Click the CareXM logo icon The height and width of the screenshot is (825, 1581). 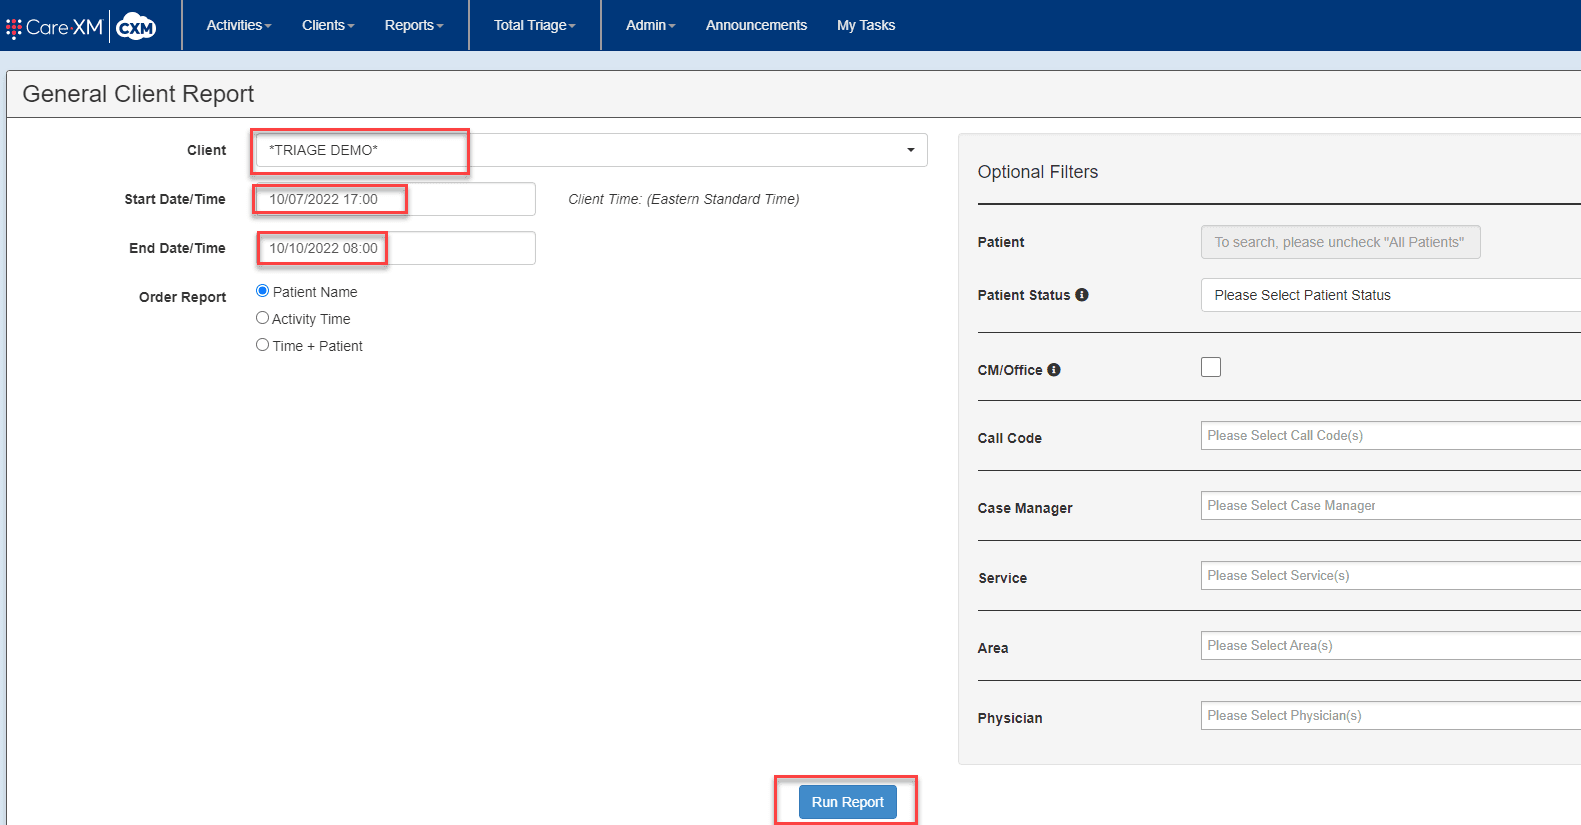pyautogui.click(x=55, y=27)
